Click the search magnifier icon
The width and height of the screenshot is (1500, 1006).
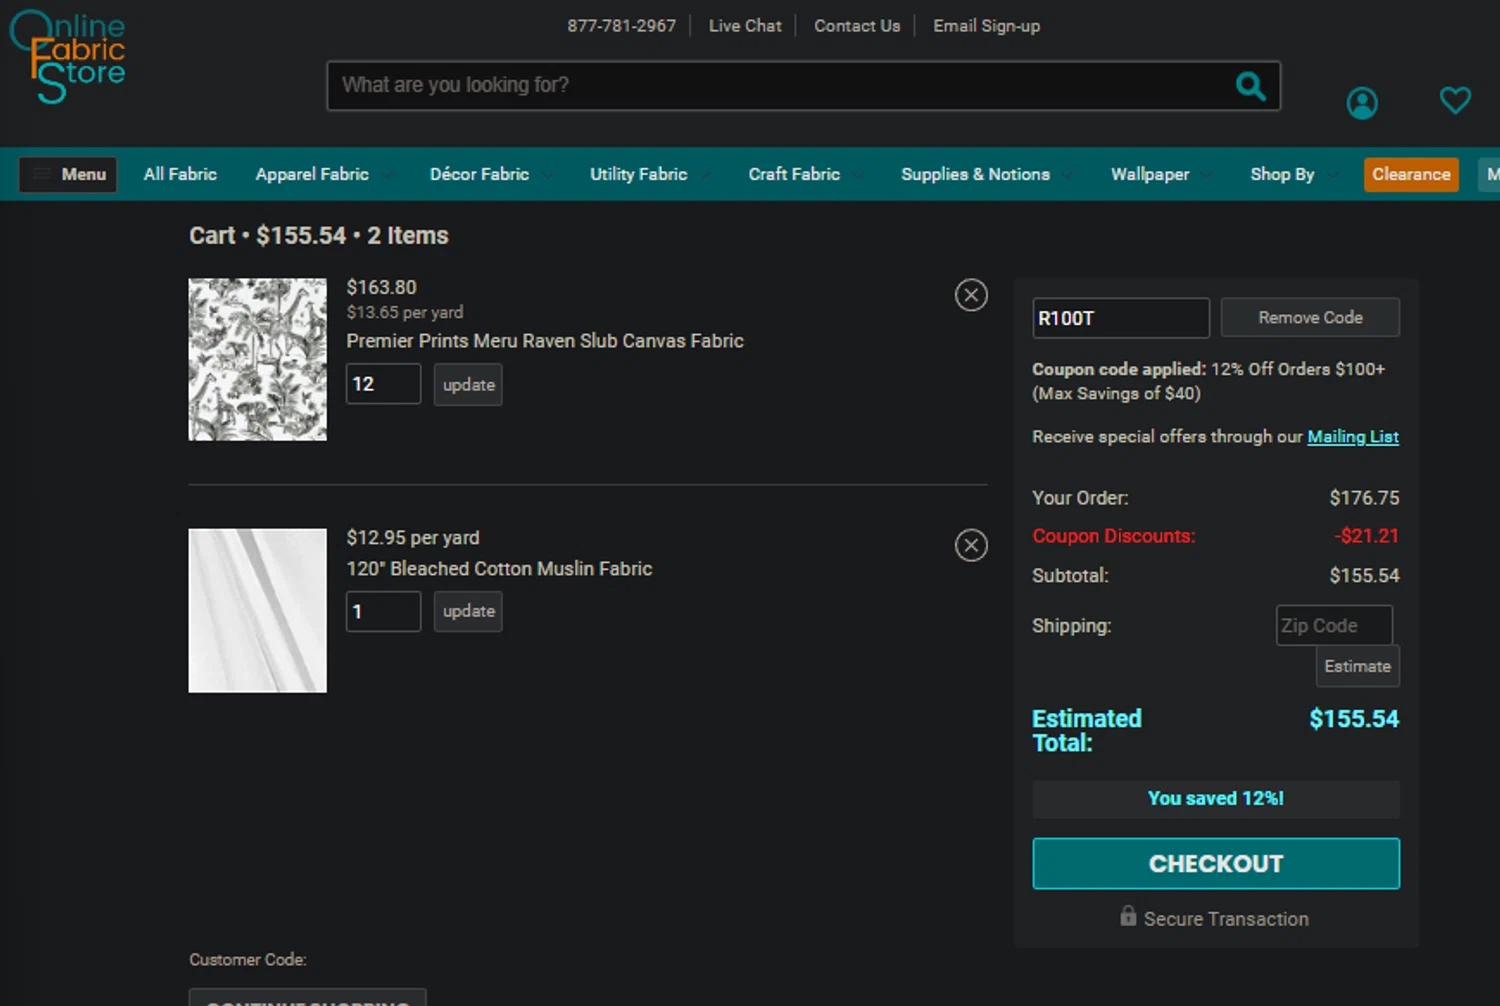coord(1250,86)
